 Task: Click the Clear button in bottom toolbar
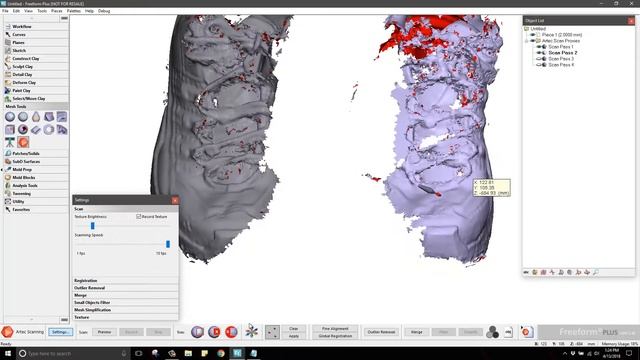pyautogui.click(x=293, y=328)
